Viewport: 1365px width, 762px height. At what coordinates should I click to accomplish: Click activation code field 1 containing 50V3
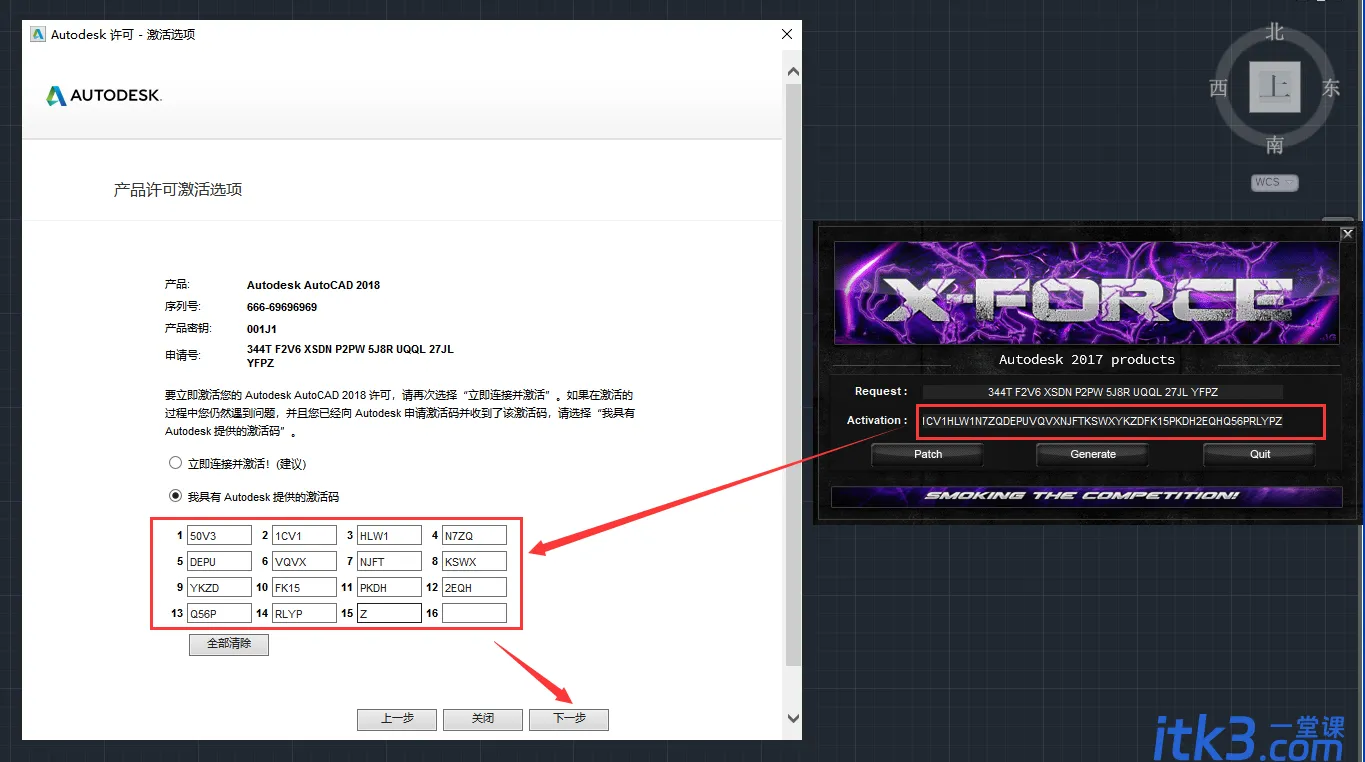(x=219, y=536)
